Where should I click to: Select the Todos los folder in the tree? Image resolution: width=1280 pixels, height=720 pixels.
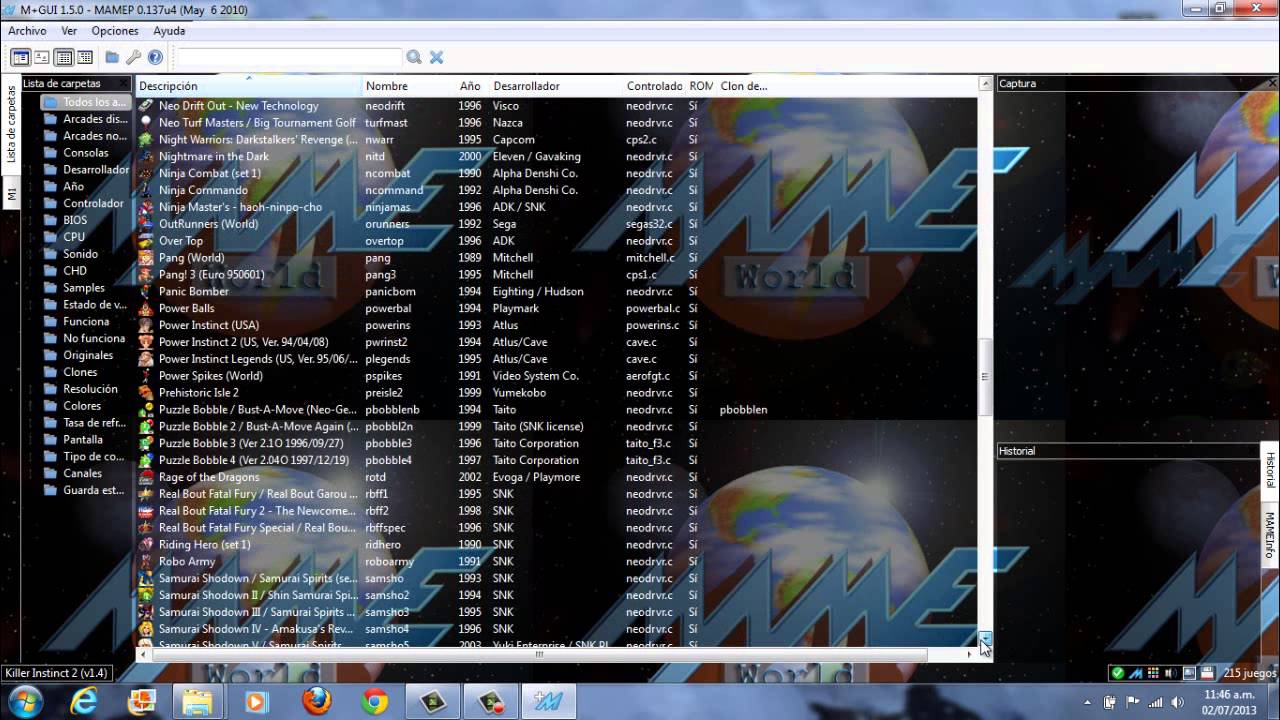(x=84, y=102)
